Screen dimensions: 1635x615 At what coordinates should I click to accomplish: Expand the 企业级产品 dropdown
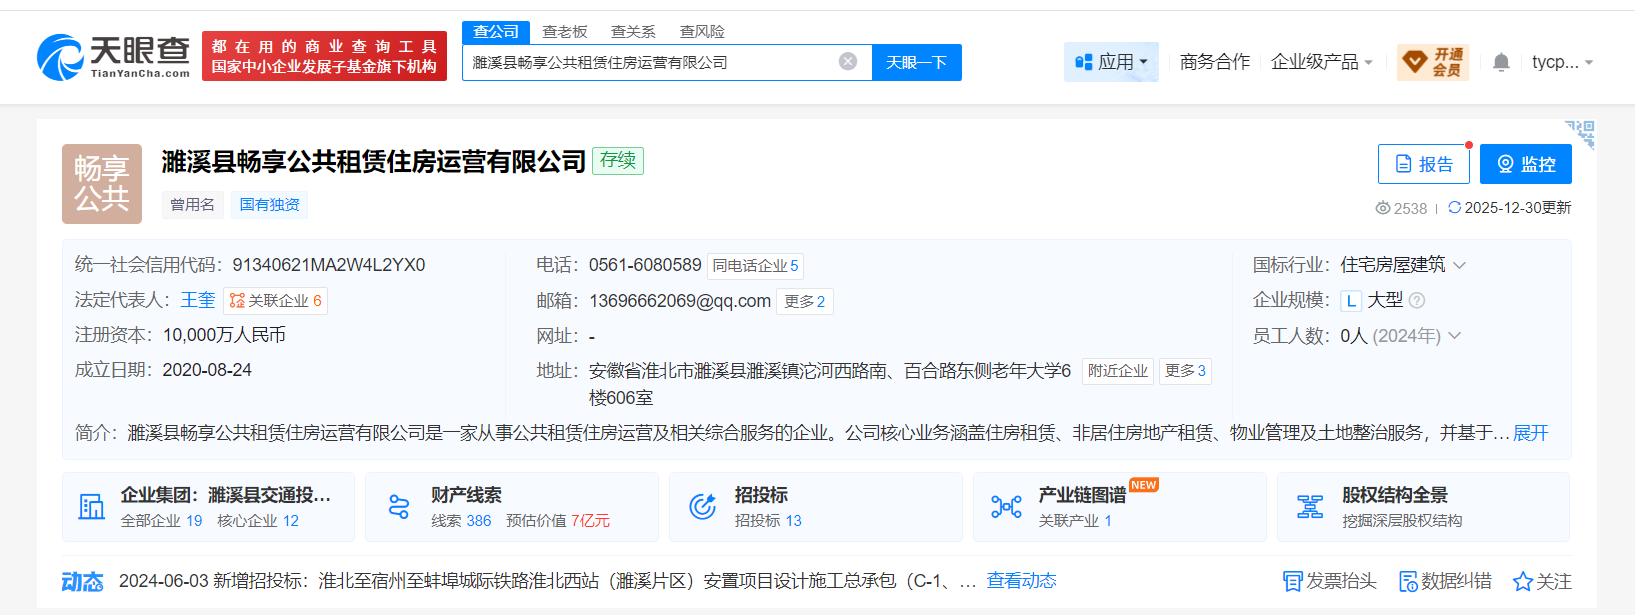click(1322, 62)
